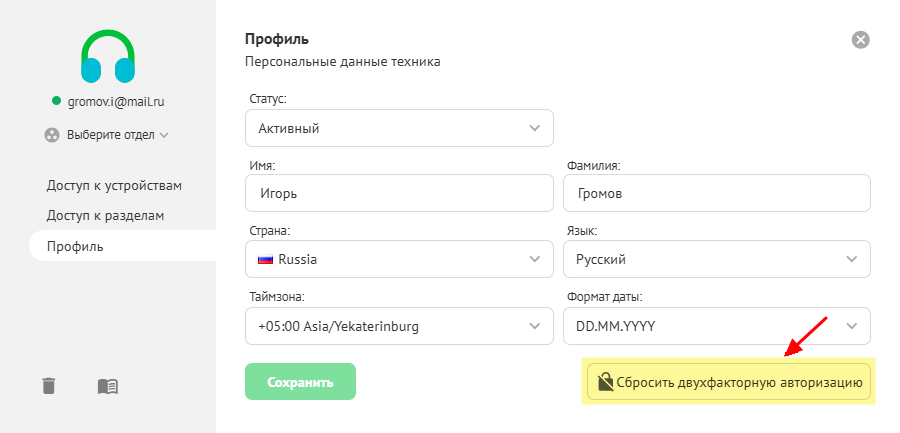Open the Таймзона timezone dropdown

click(399, 326)
